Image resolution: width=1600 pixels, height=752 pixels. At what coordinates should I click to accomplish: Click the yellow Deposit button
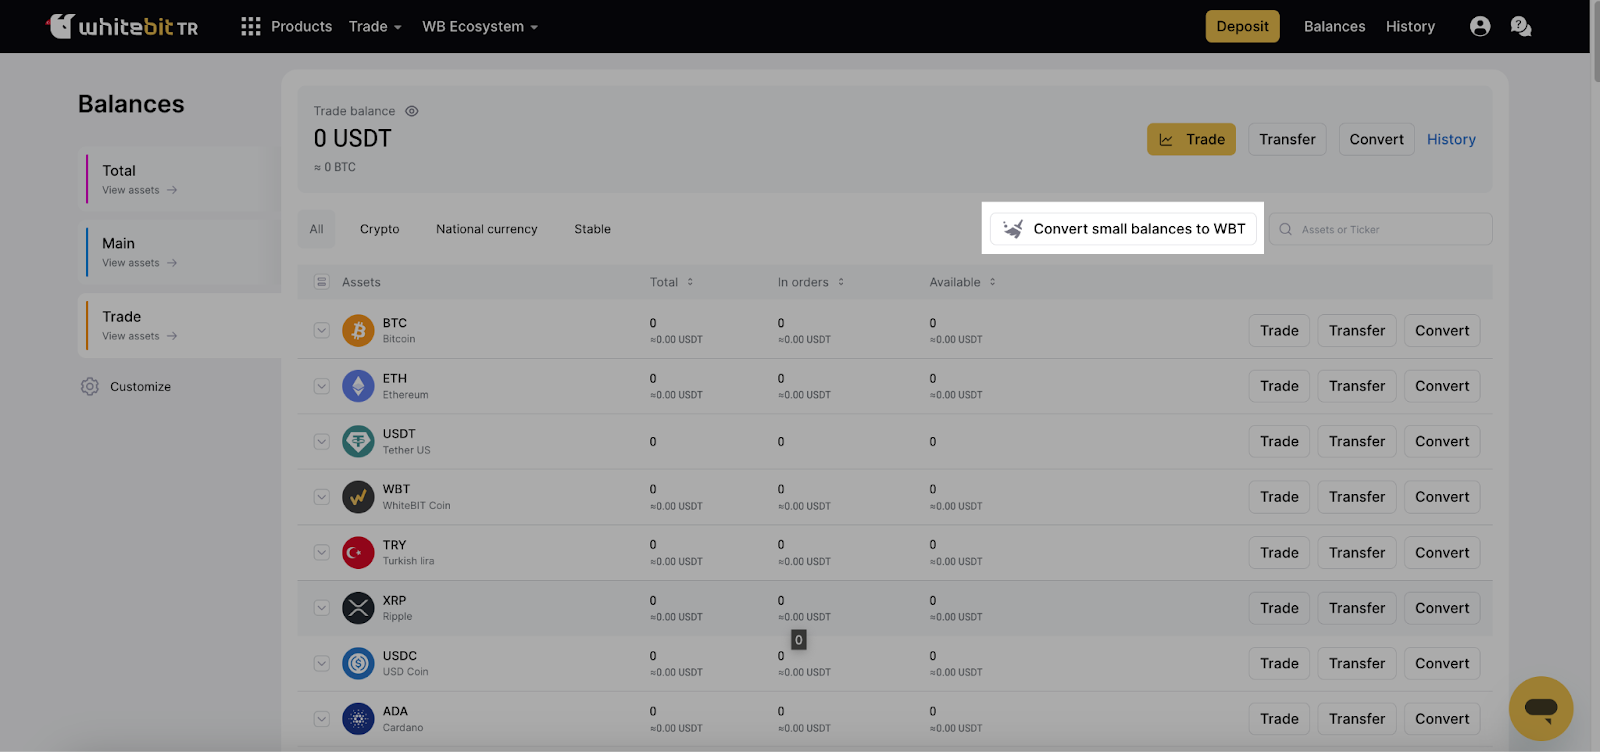[x=1242, y=26]
